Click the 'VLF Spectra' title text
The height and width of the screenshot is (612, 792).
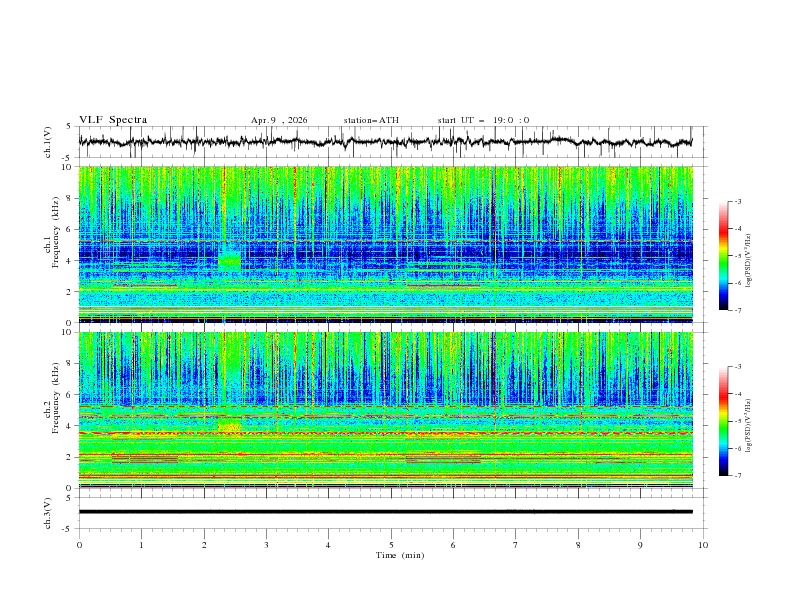tap(113, 120)
